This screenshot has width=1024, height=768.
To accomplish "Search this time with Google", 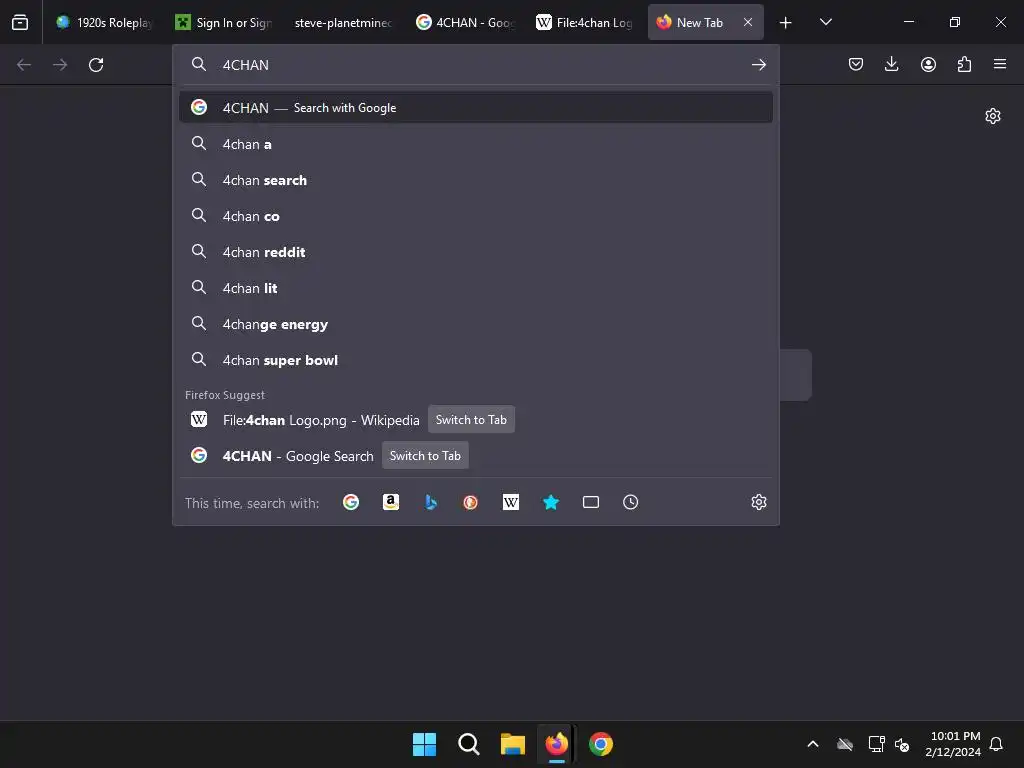I will [351, 502].
